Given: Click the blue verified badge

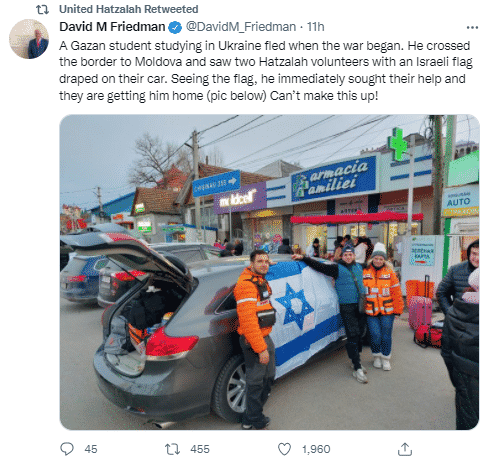Looking at the screenshot, I should [x=175, y=27].
